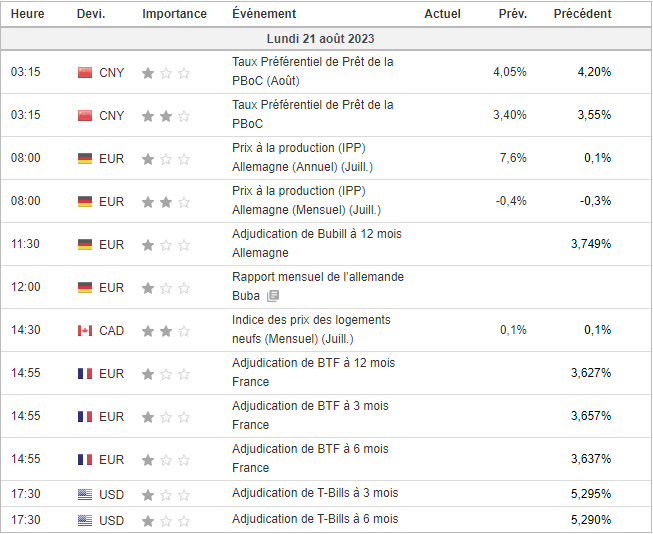Click importance stars for BTF à 6 mois

(165, 460)
